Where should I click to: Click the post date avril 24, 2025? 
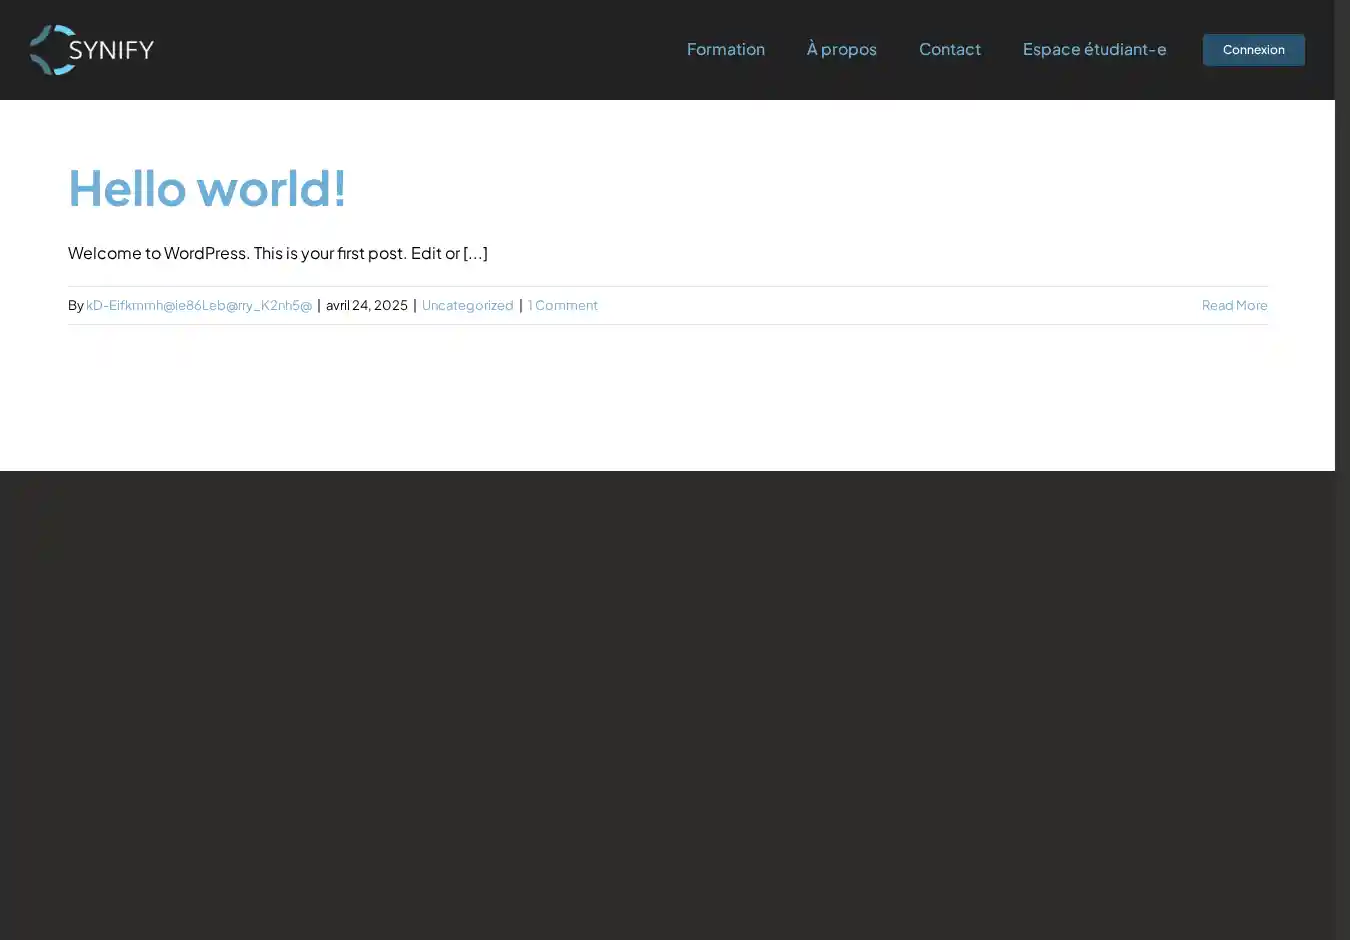click(x=366, y=305)
